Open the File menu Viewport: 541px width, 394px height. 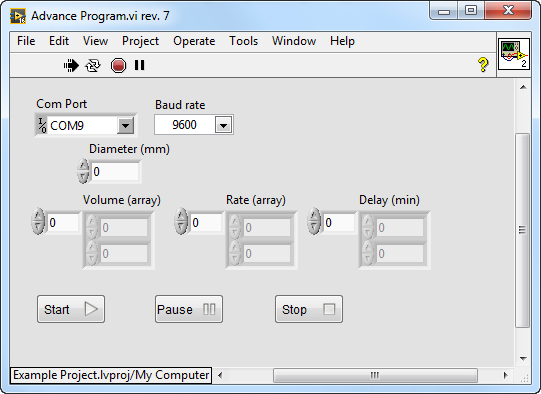pos(26,41)
